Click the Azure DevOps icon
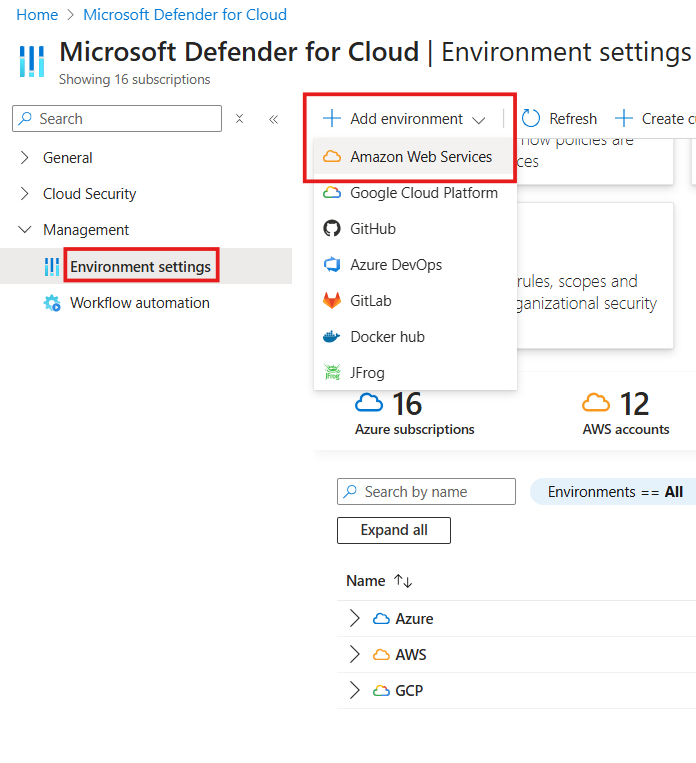The width and height of the screenshot is (696, 763). (x=332, y=265)
